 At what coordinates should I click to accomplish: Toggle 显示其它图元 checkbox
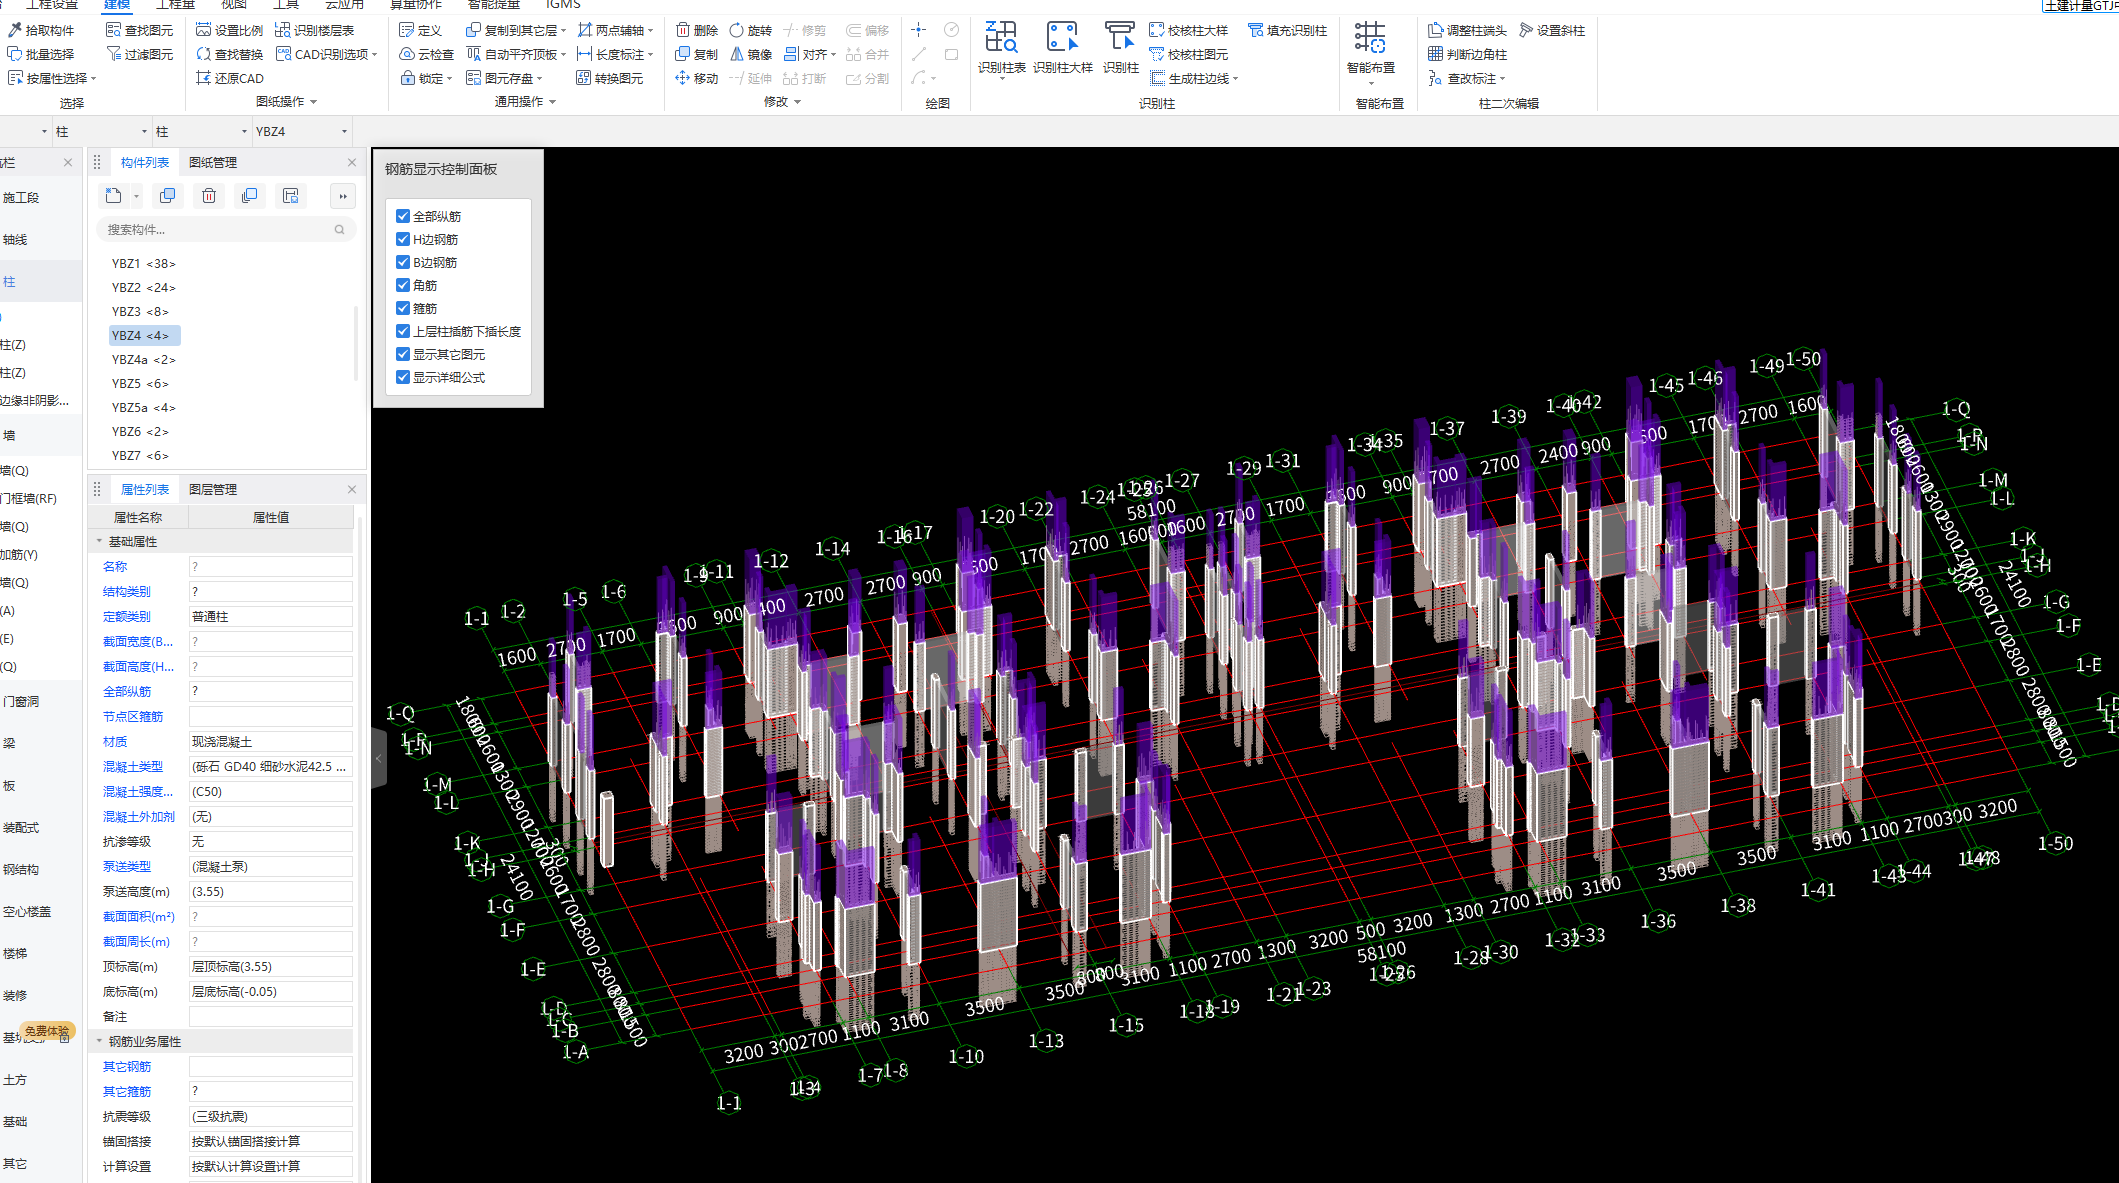click(x=403, y=354)
